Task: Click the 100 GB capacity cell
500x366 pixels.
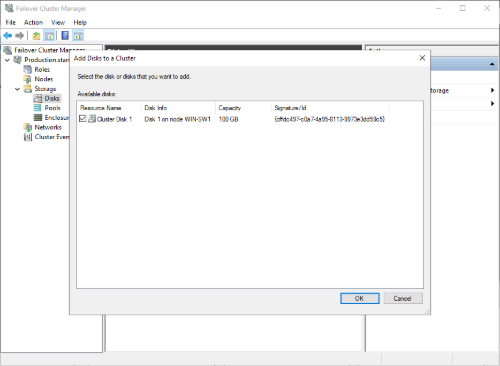Action: point(228,119)
